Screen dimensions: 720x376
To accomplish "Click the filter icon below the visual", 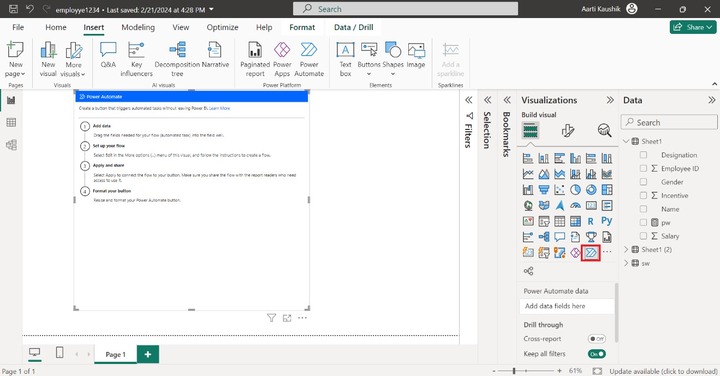I will coord(271,318).
